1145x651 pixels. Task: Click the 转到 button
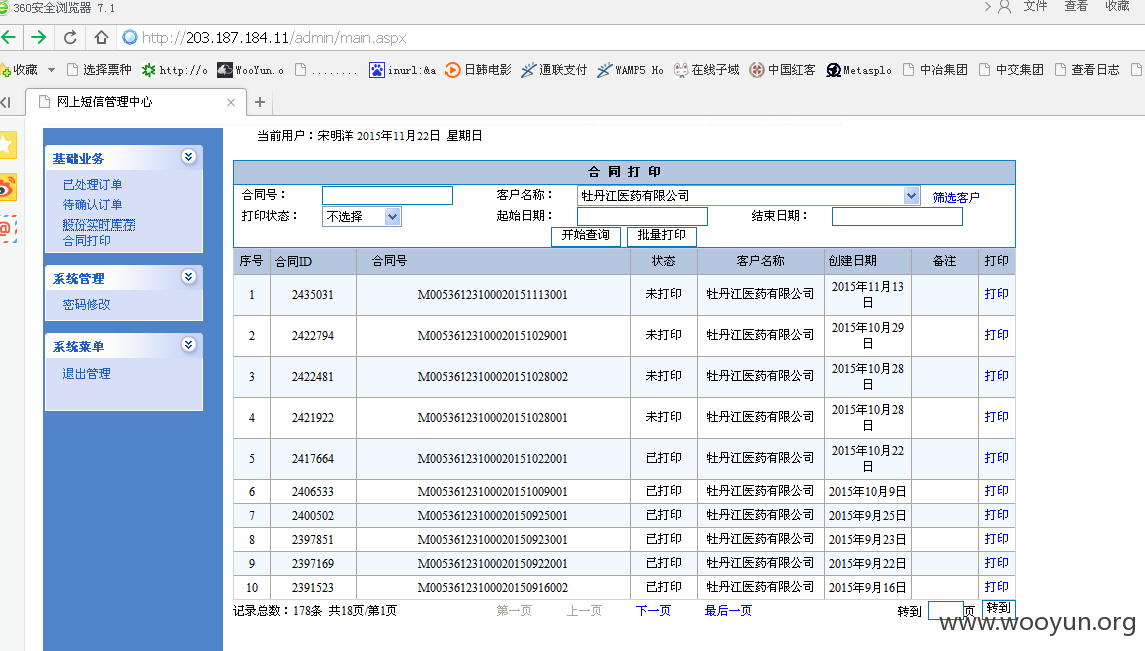[998, 609]
